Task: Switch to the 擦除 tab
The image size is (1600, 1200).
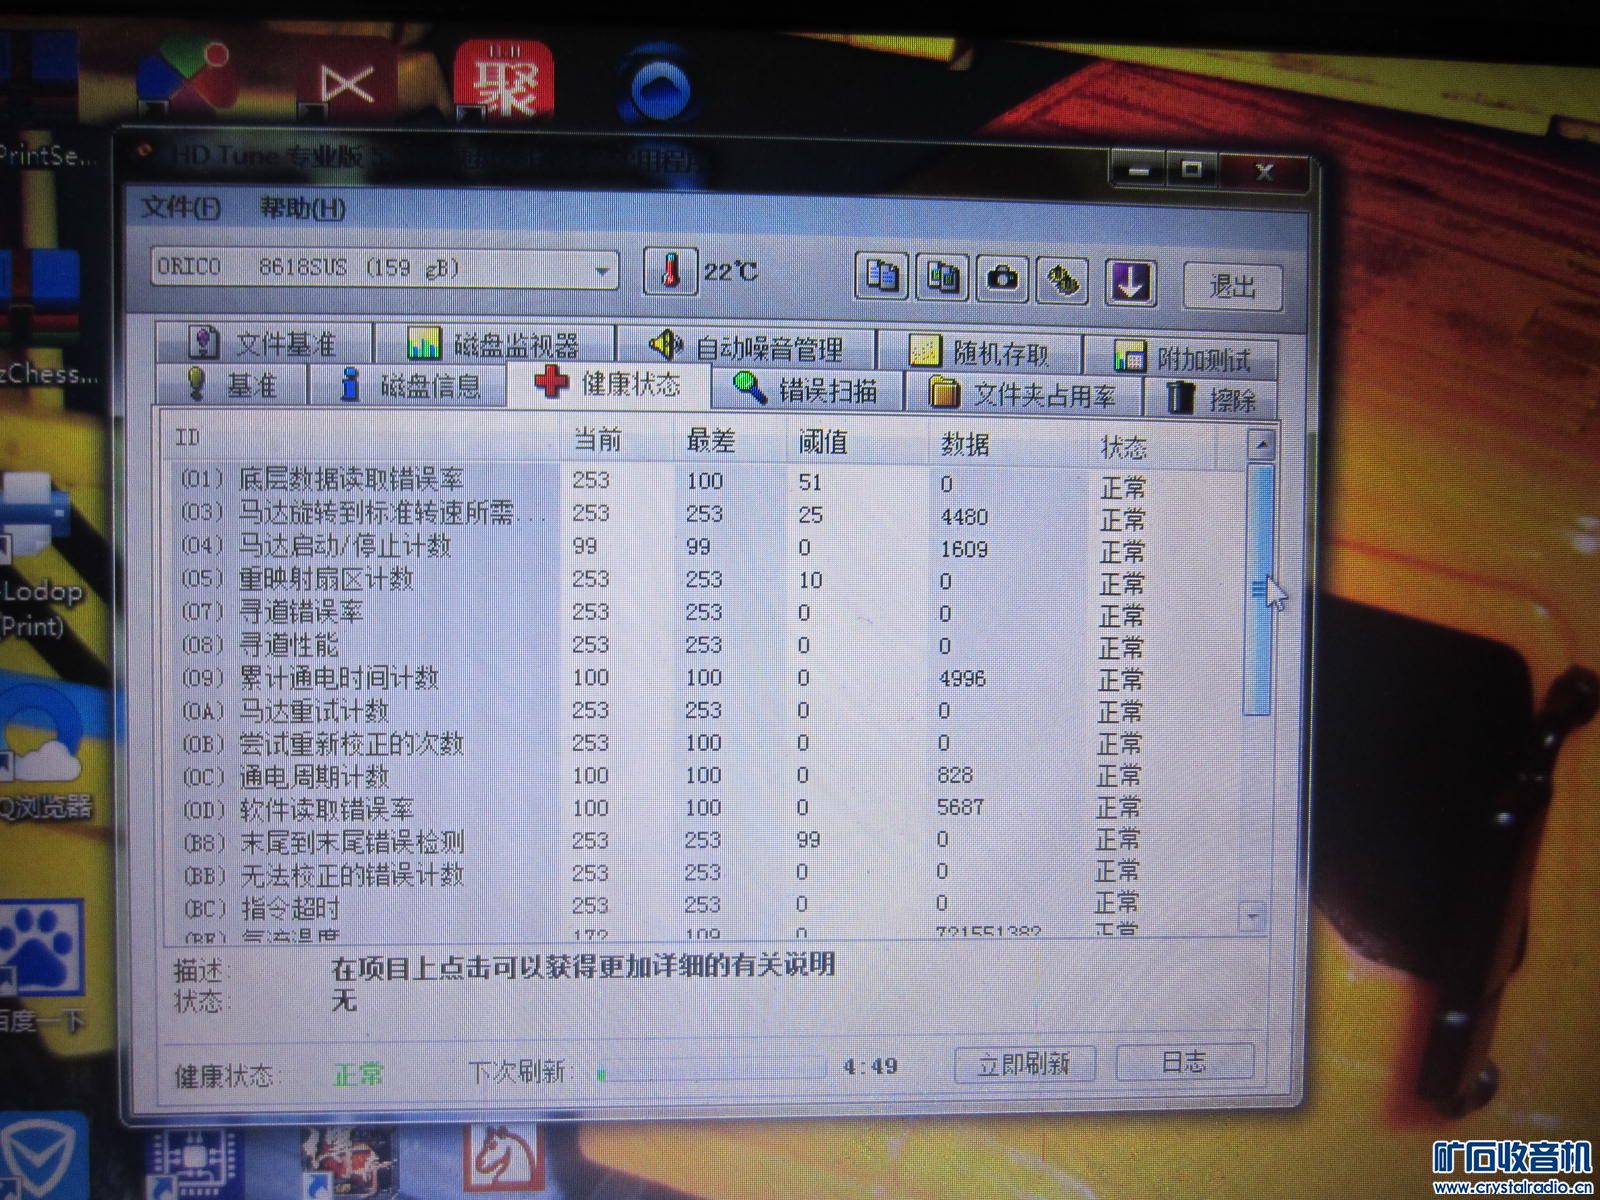Action: tap(1212, 399)
